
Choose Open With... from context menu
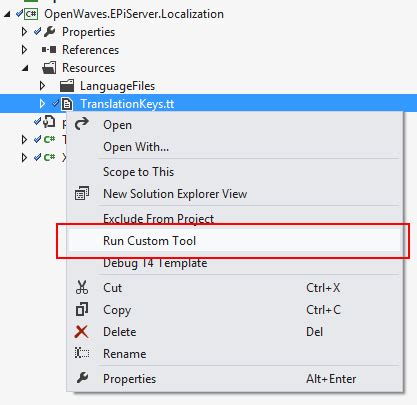click(x=136, y=147)
